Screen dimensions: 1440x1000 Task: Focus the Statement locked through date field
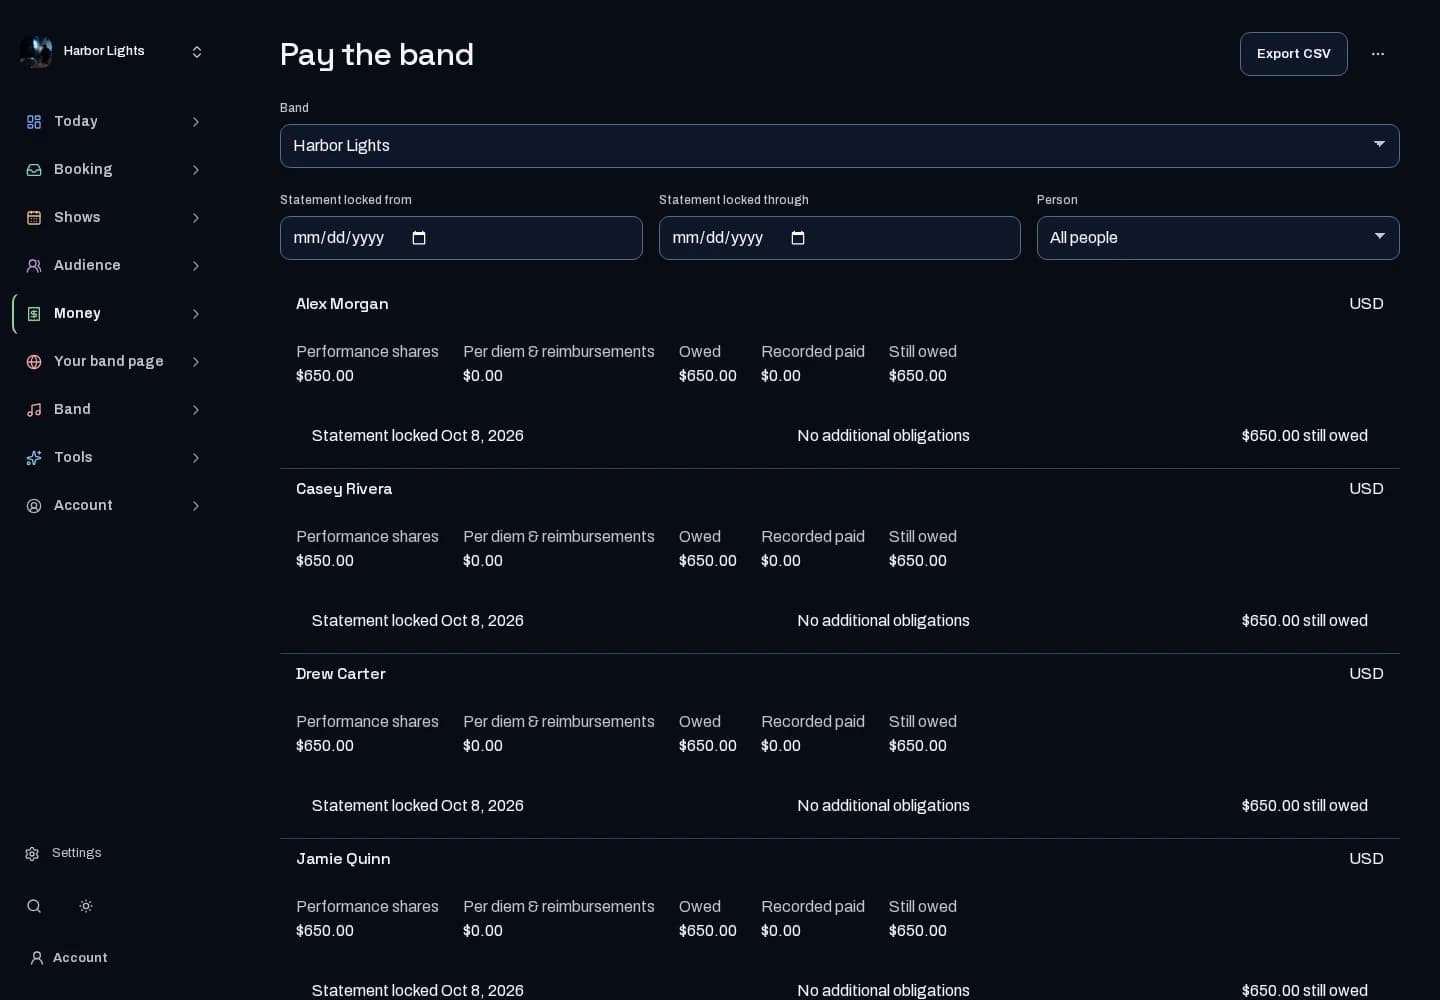(x=840, y=238)
